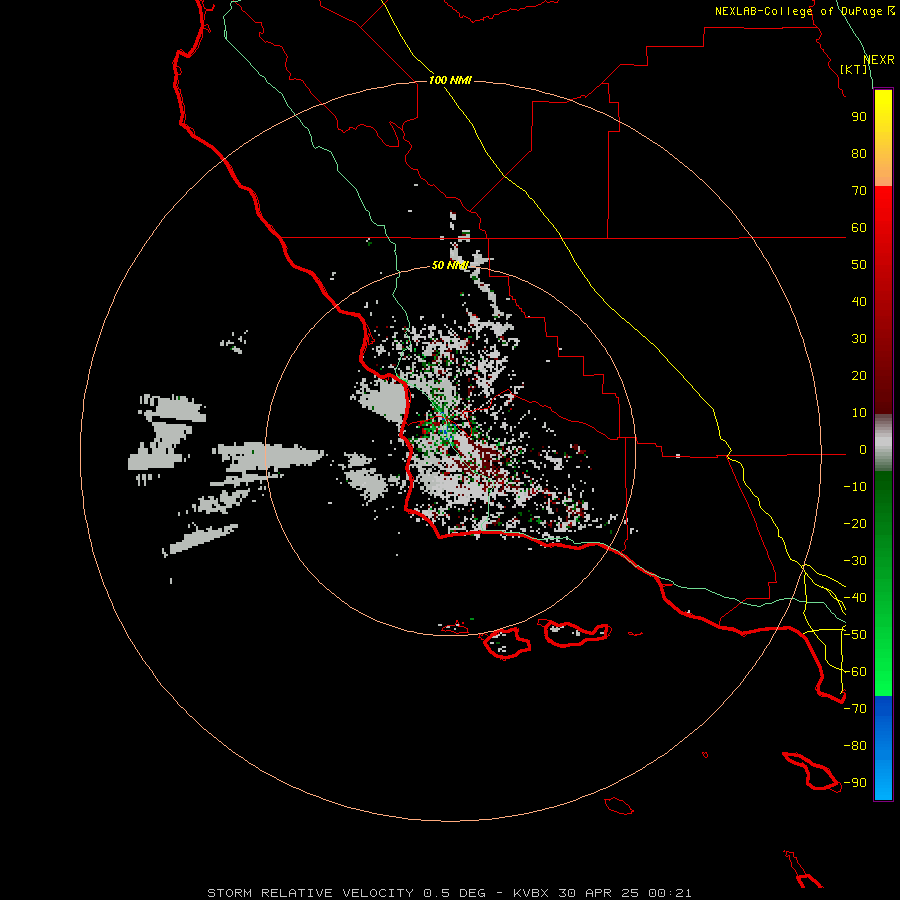Screen dimensions: 900x900
Task: Click the 20 value on velocity scale
Action: point(859,376)
